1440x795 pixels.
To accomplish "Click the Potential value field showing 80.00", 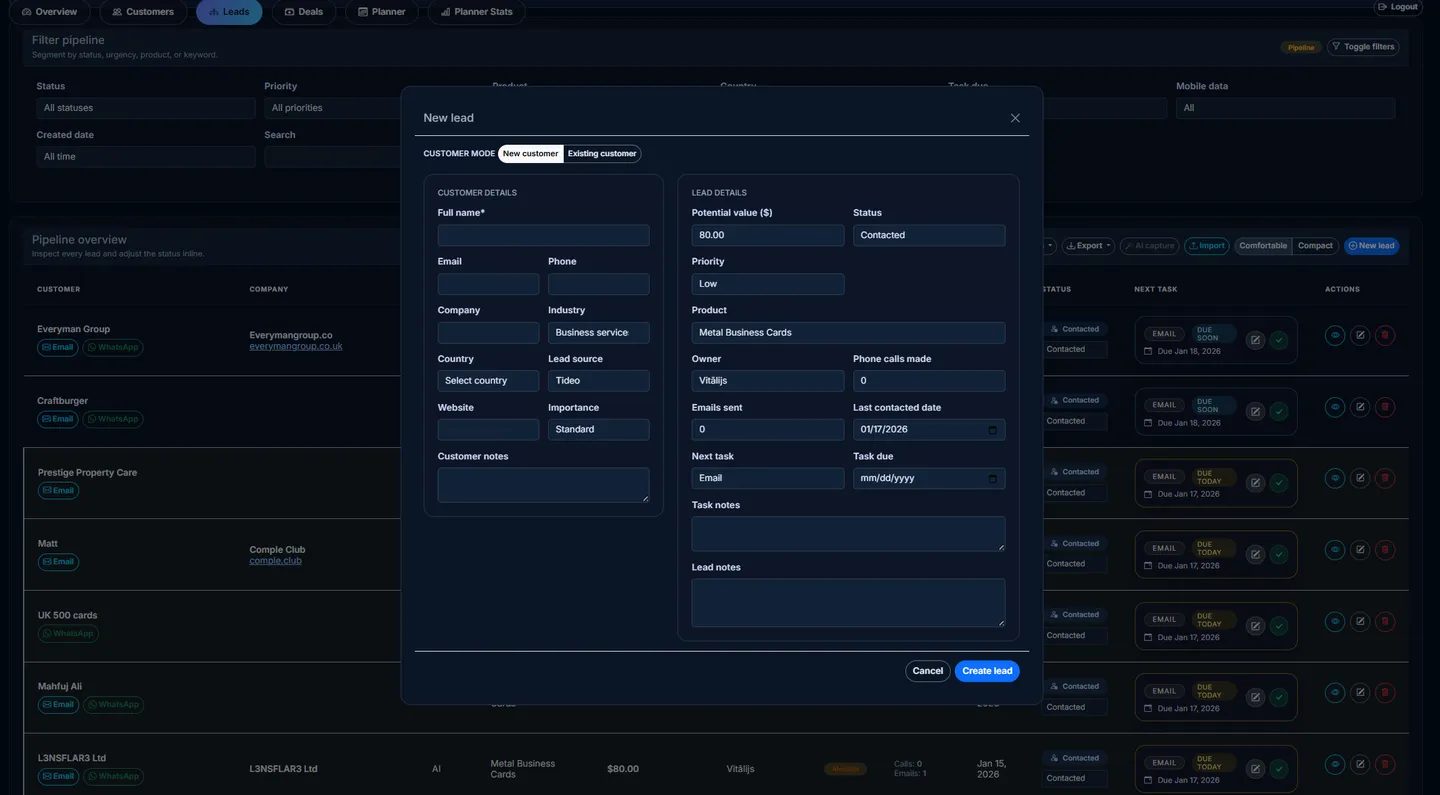I will coord(768,235).
